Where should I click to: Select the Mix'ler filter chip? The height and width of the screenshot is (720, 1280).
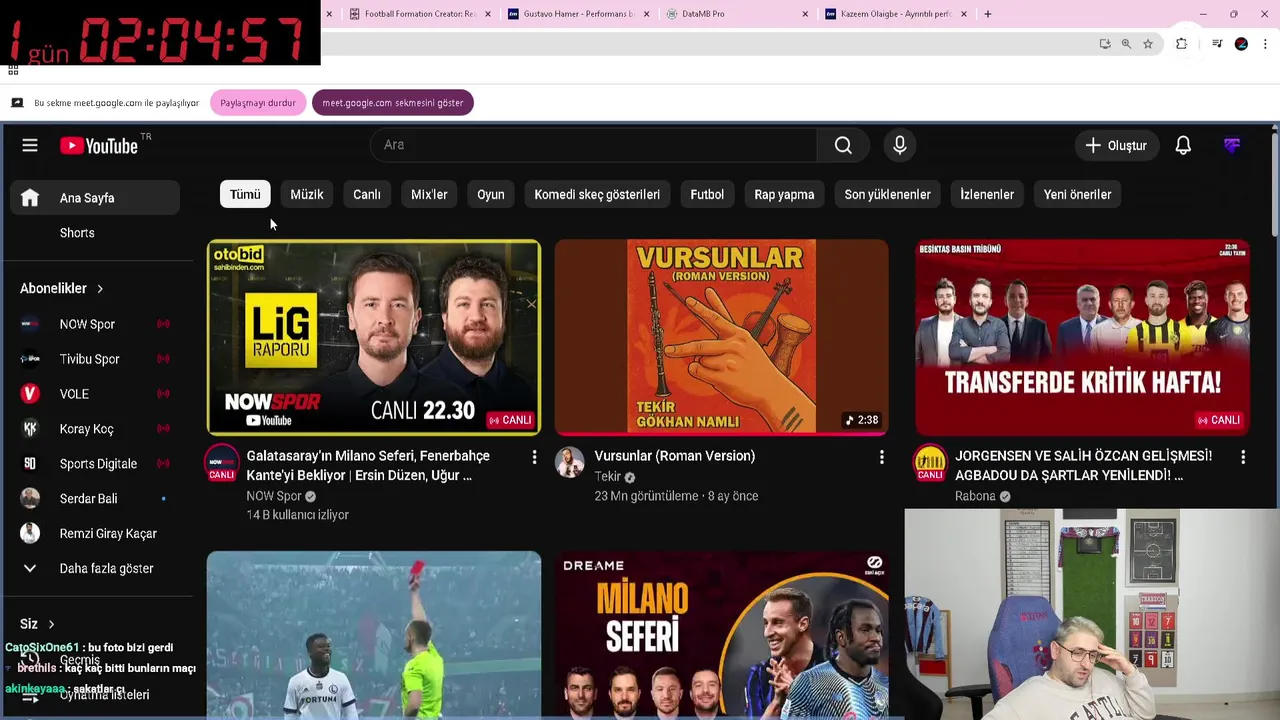[429, 194]
